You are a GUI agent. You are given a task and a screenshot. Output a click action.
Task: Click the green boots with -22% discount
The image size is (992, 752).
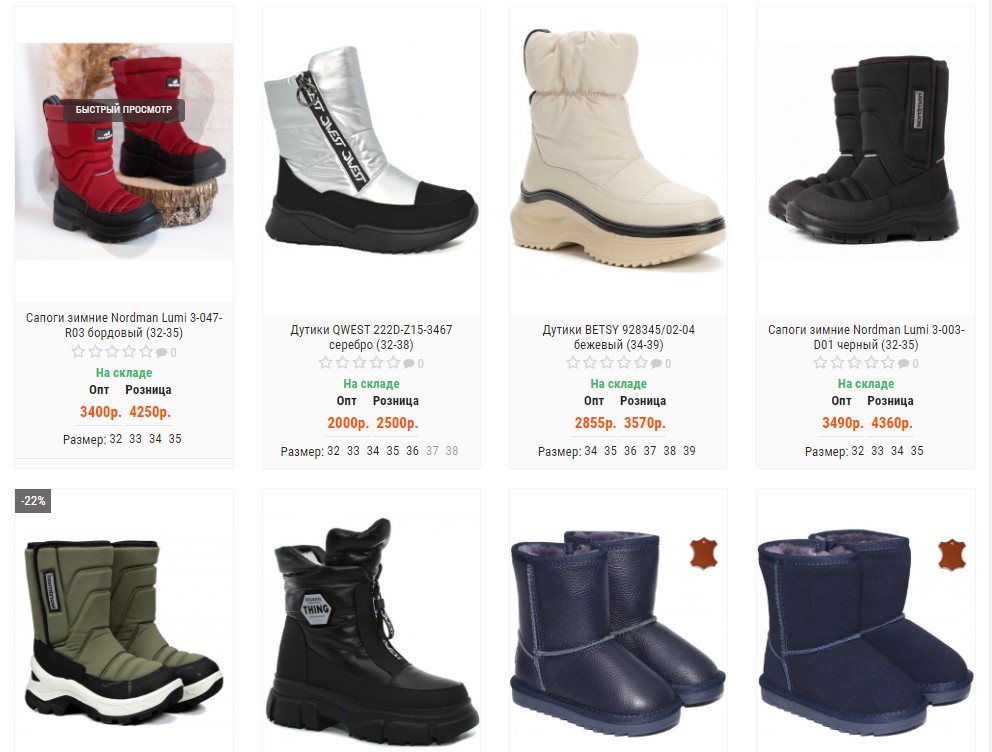pos(124,632)
